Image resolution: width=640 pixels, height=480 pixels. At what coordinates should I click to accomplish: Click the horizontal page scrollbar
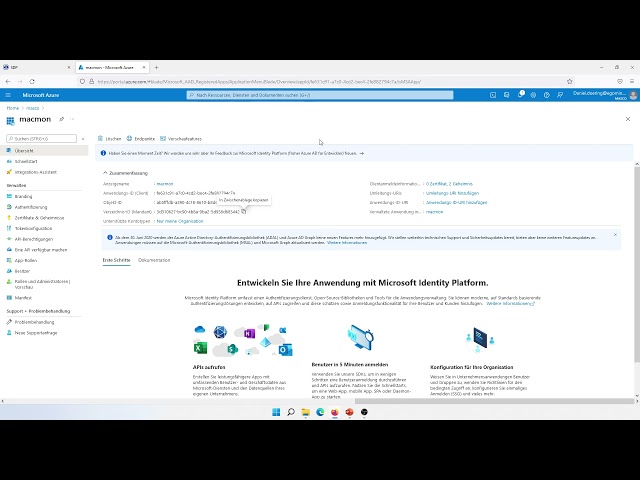pyautogui.click(x=494, y=401)
